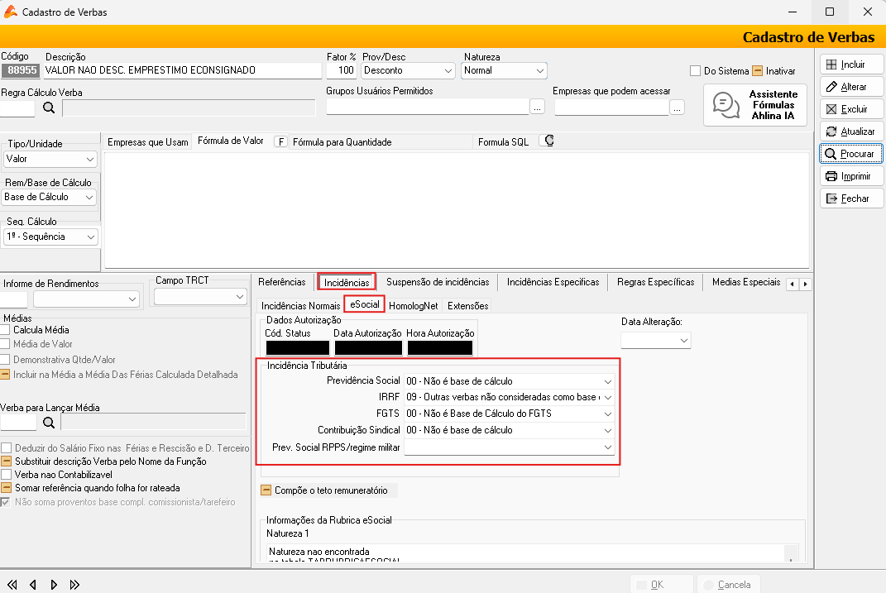886x593 pixels.
Task: Click the Atualizar button
Action: pyautogui.click(x=851, y=131)
